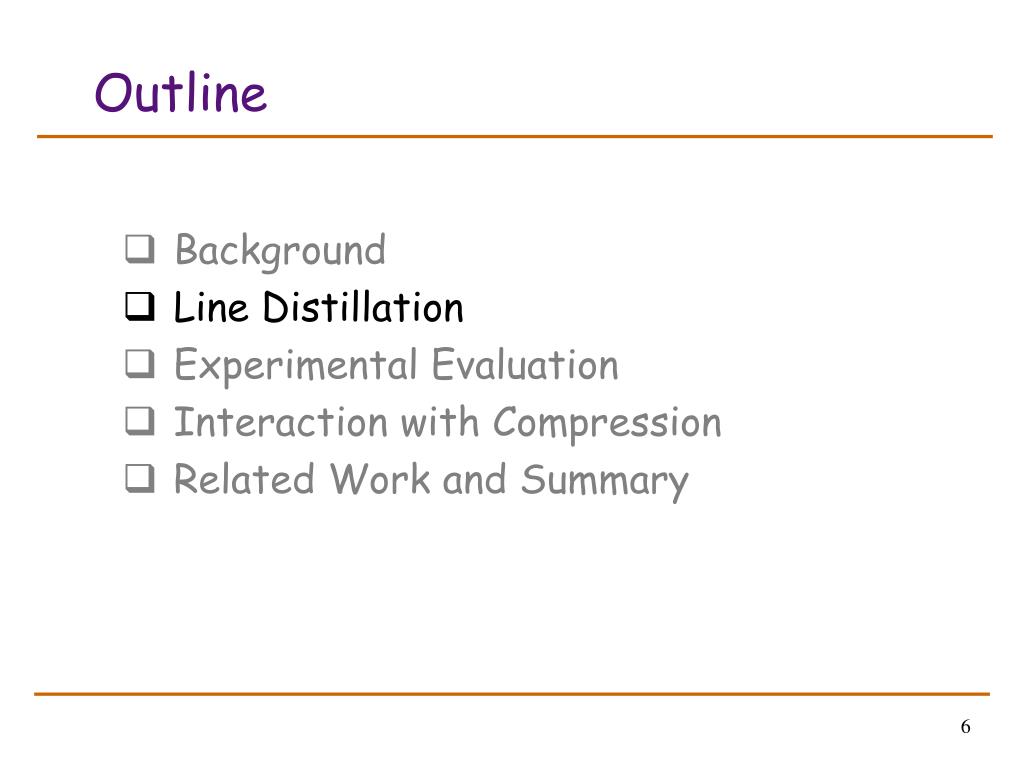The height and width of the screenshot is (768, 1024).
Task: Select the orange footer line above page number
Action: click(512, 694)
